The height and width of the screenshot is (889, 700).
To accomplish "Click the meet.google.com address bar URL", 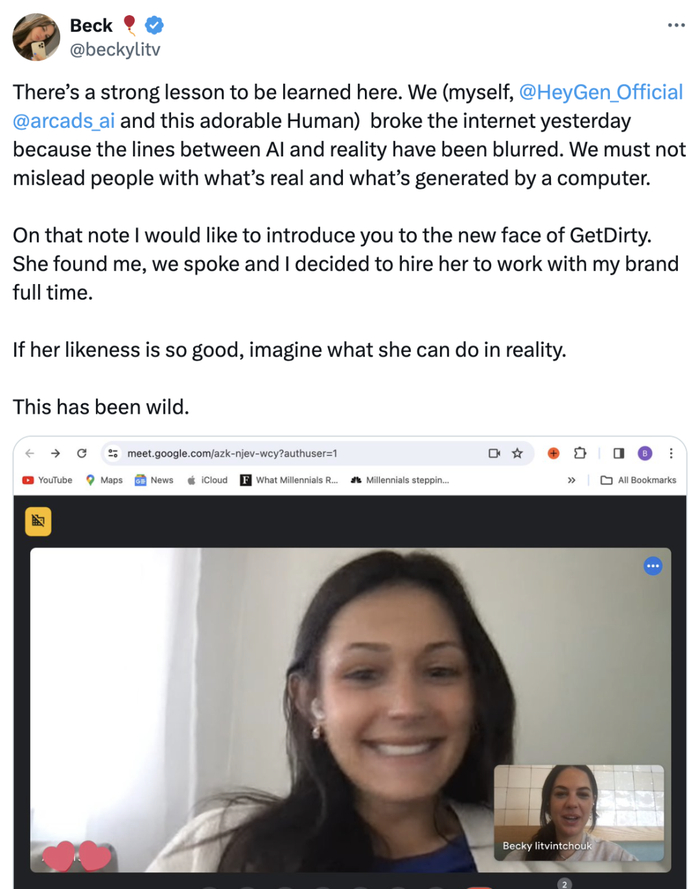I will pyautogui.click(x=232, y=454).
